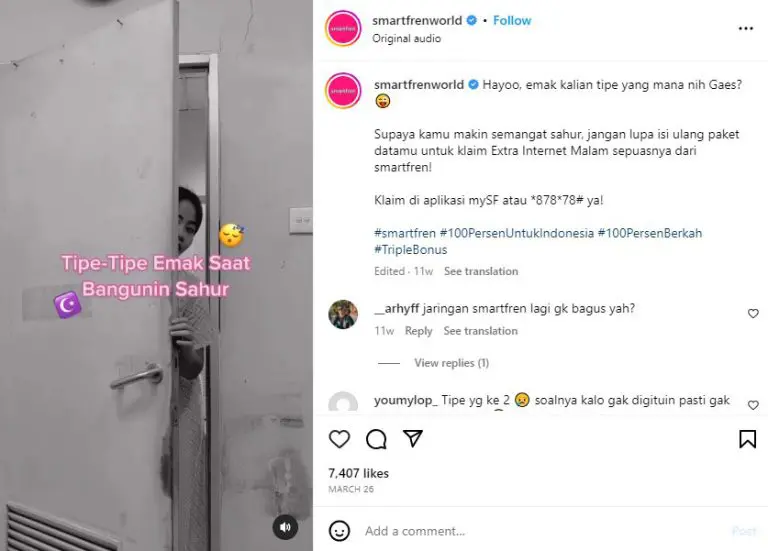Viewport: 768px width, 551px height.
Task: Open the emoji picker in the comment box
Action: pyautogui.click(x=339, y=531)
